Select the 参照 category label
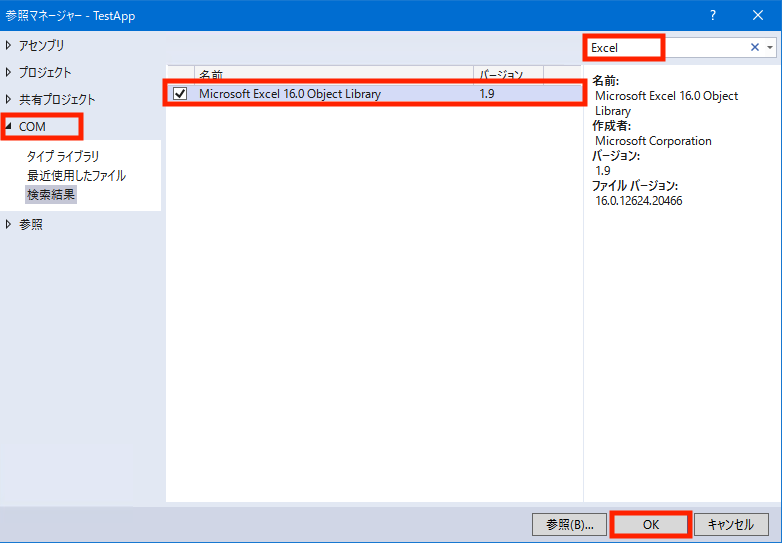 [31, 224]
